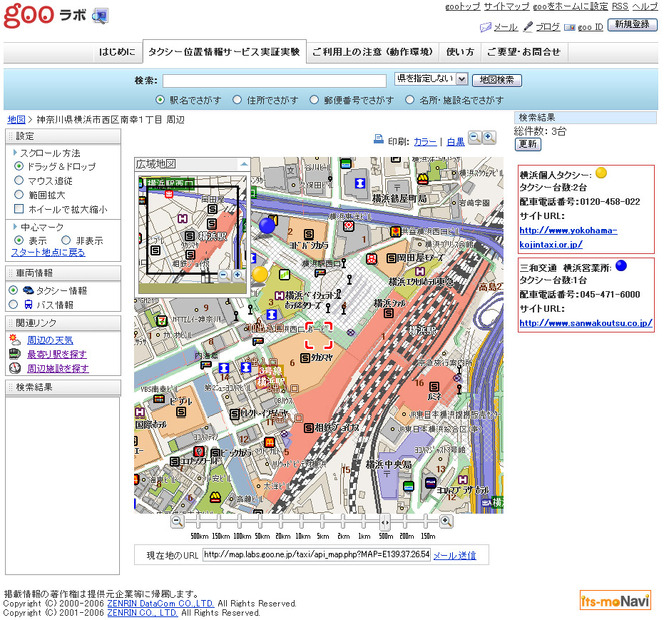Click the 7-Eleven icon on the map
Viewport: 664px width, 620px height.
[x=161, y=321]
